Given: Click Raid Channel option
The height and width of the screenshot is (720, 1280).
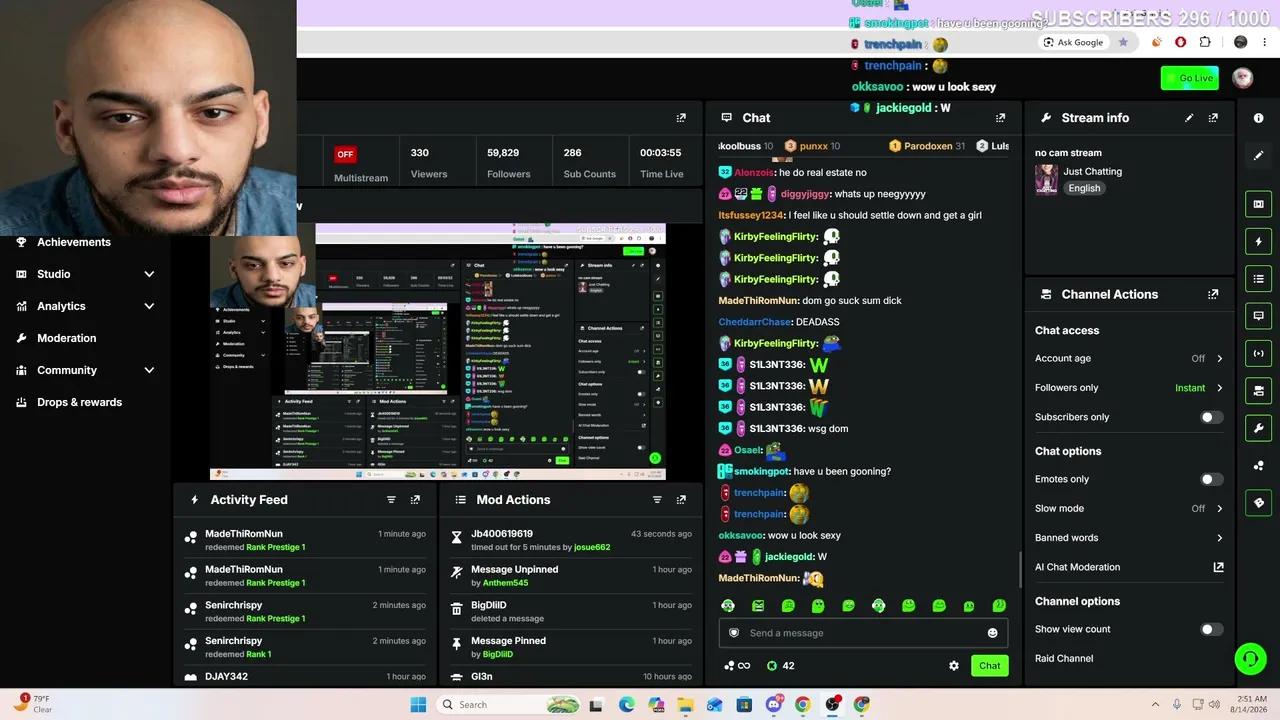Looking at the screenshot, I should pyautogui.click(x=1064, y=658).
